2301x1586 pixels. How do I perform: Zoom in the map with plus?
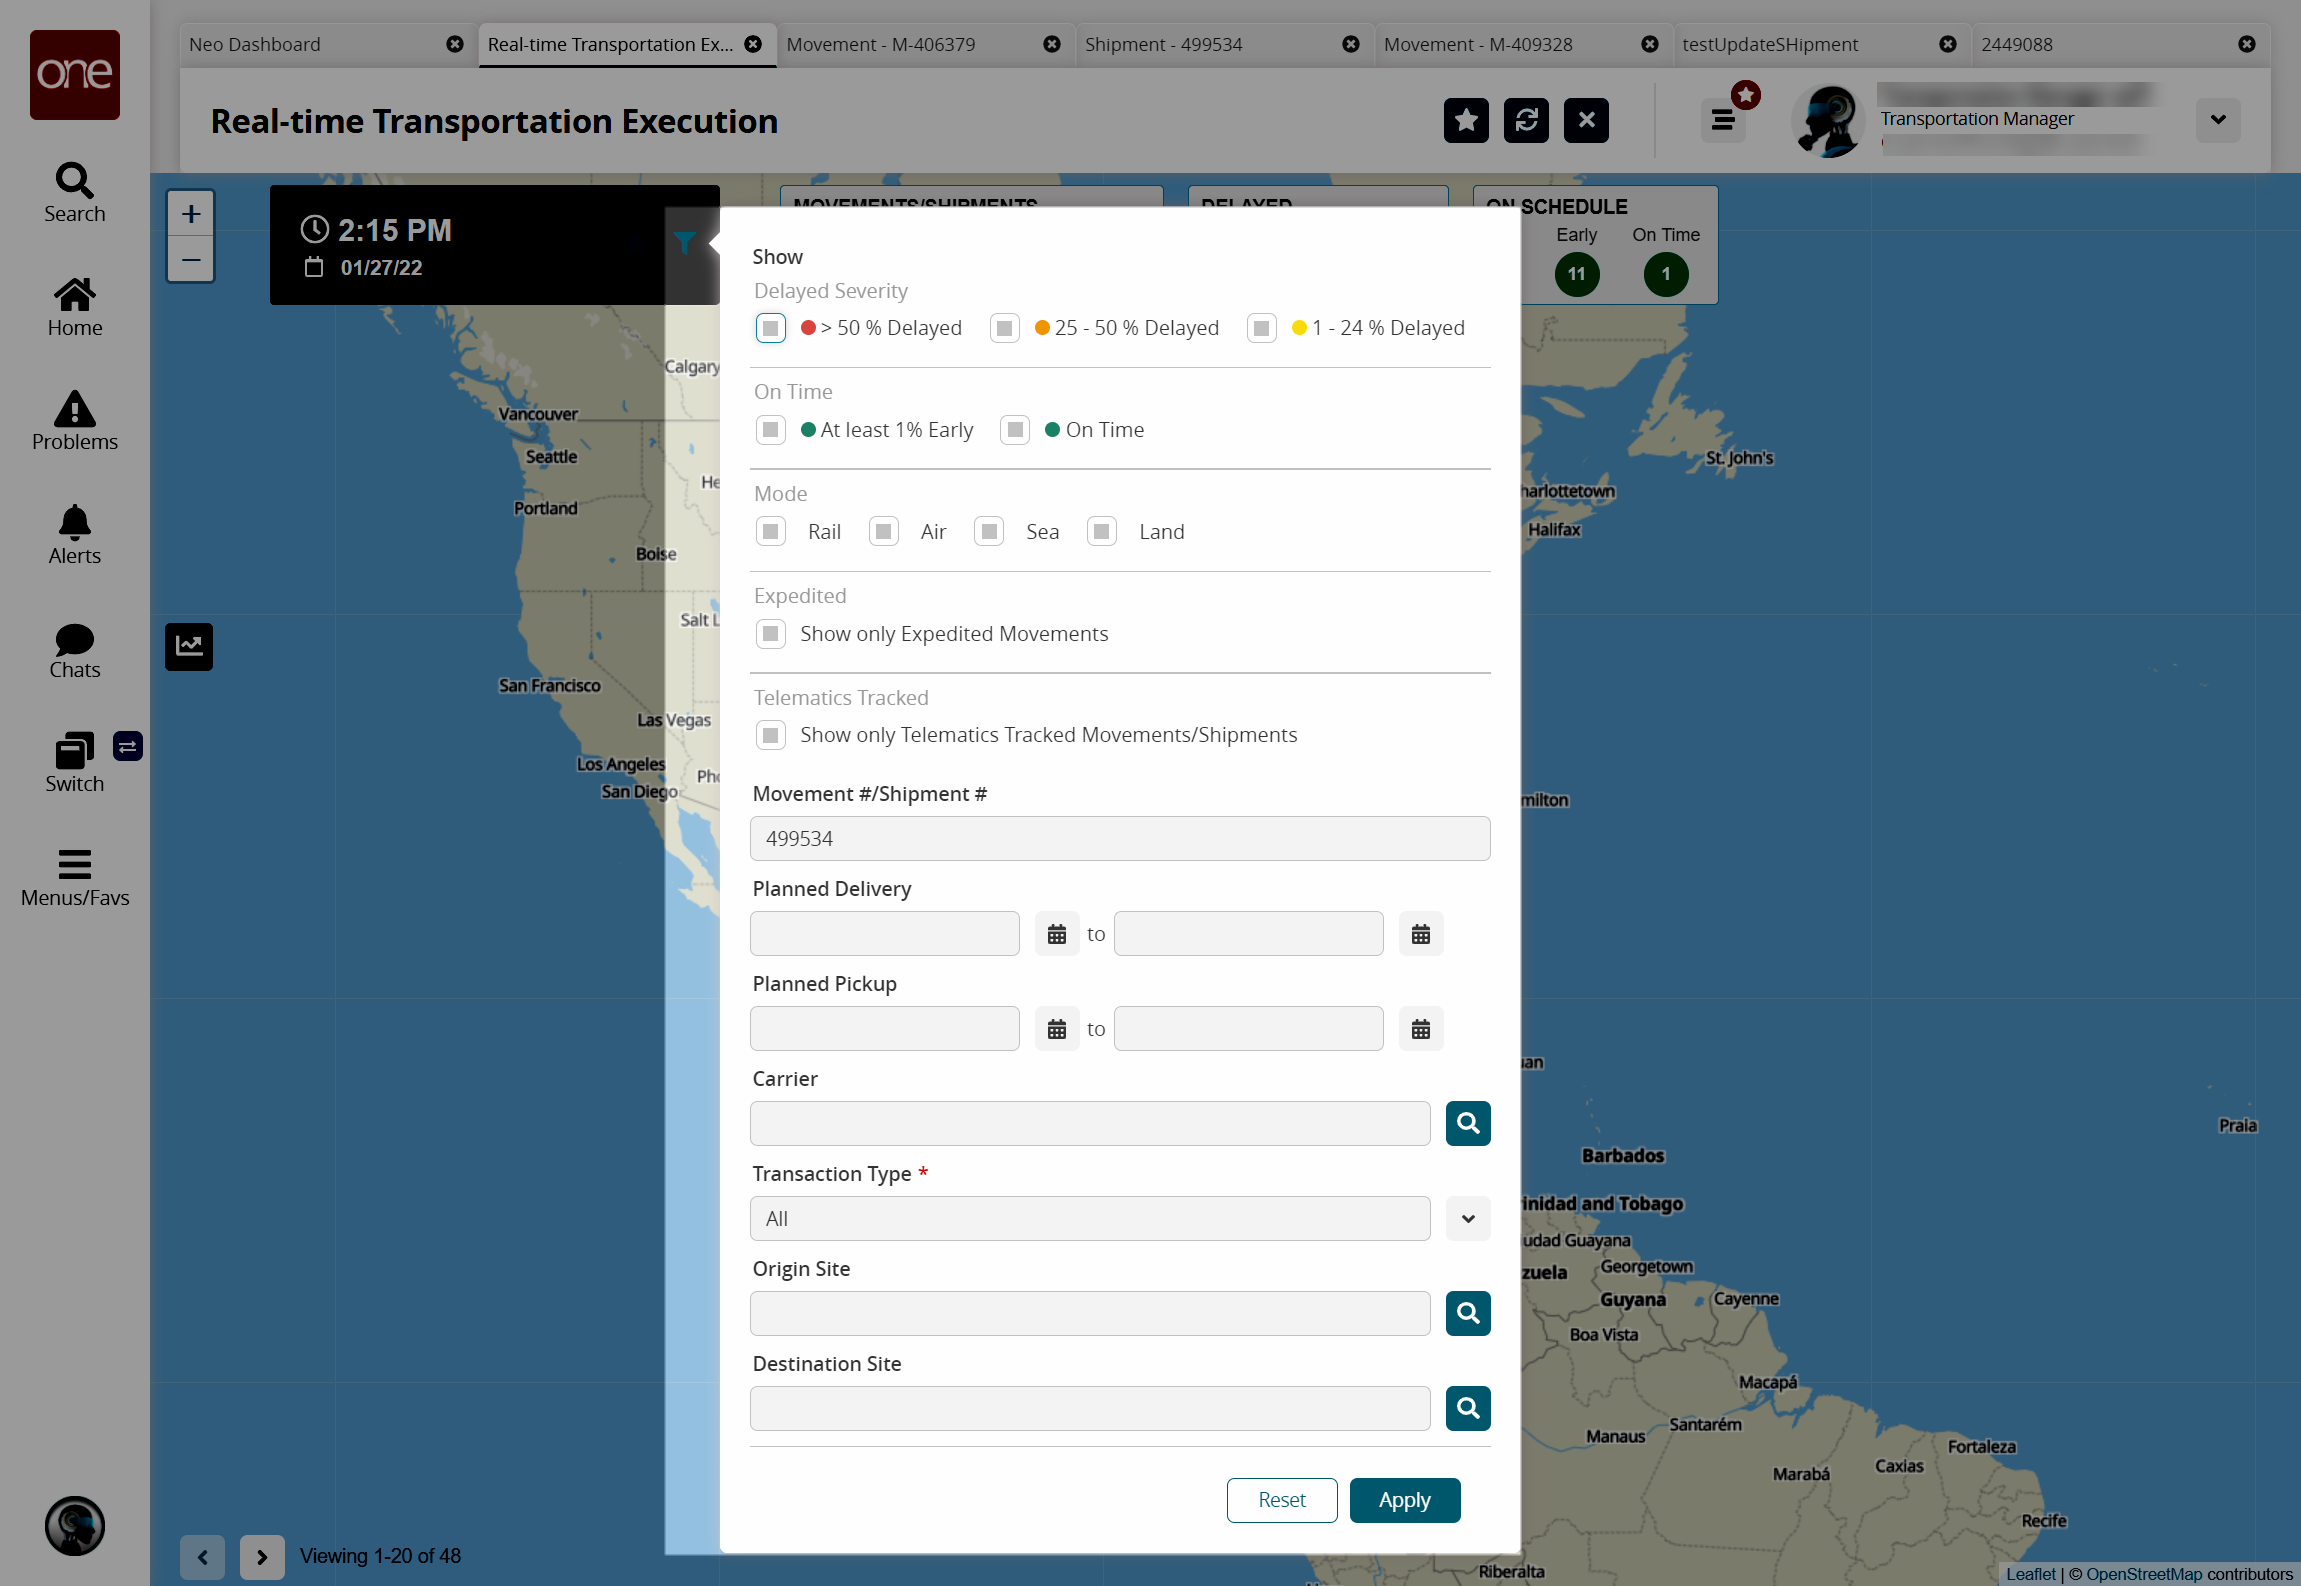pyautogui.click(x=191, y=214)
